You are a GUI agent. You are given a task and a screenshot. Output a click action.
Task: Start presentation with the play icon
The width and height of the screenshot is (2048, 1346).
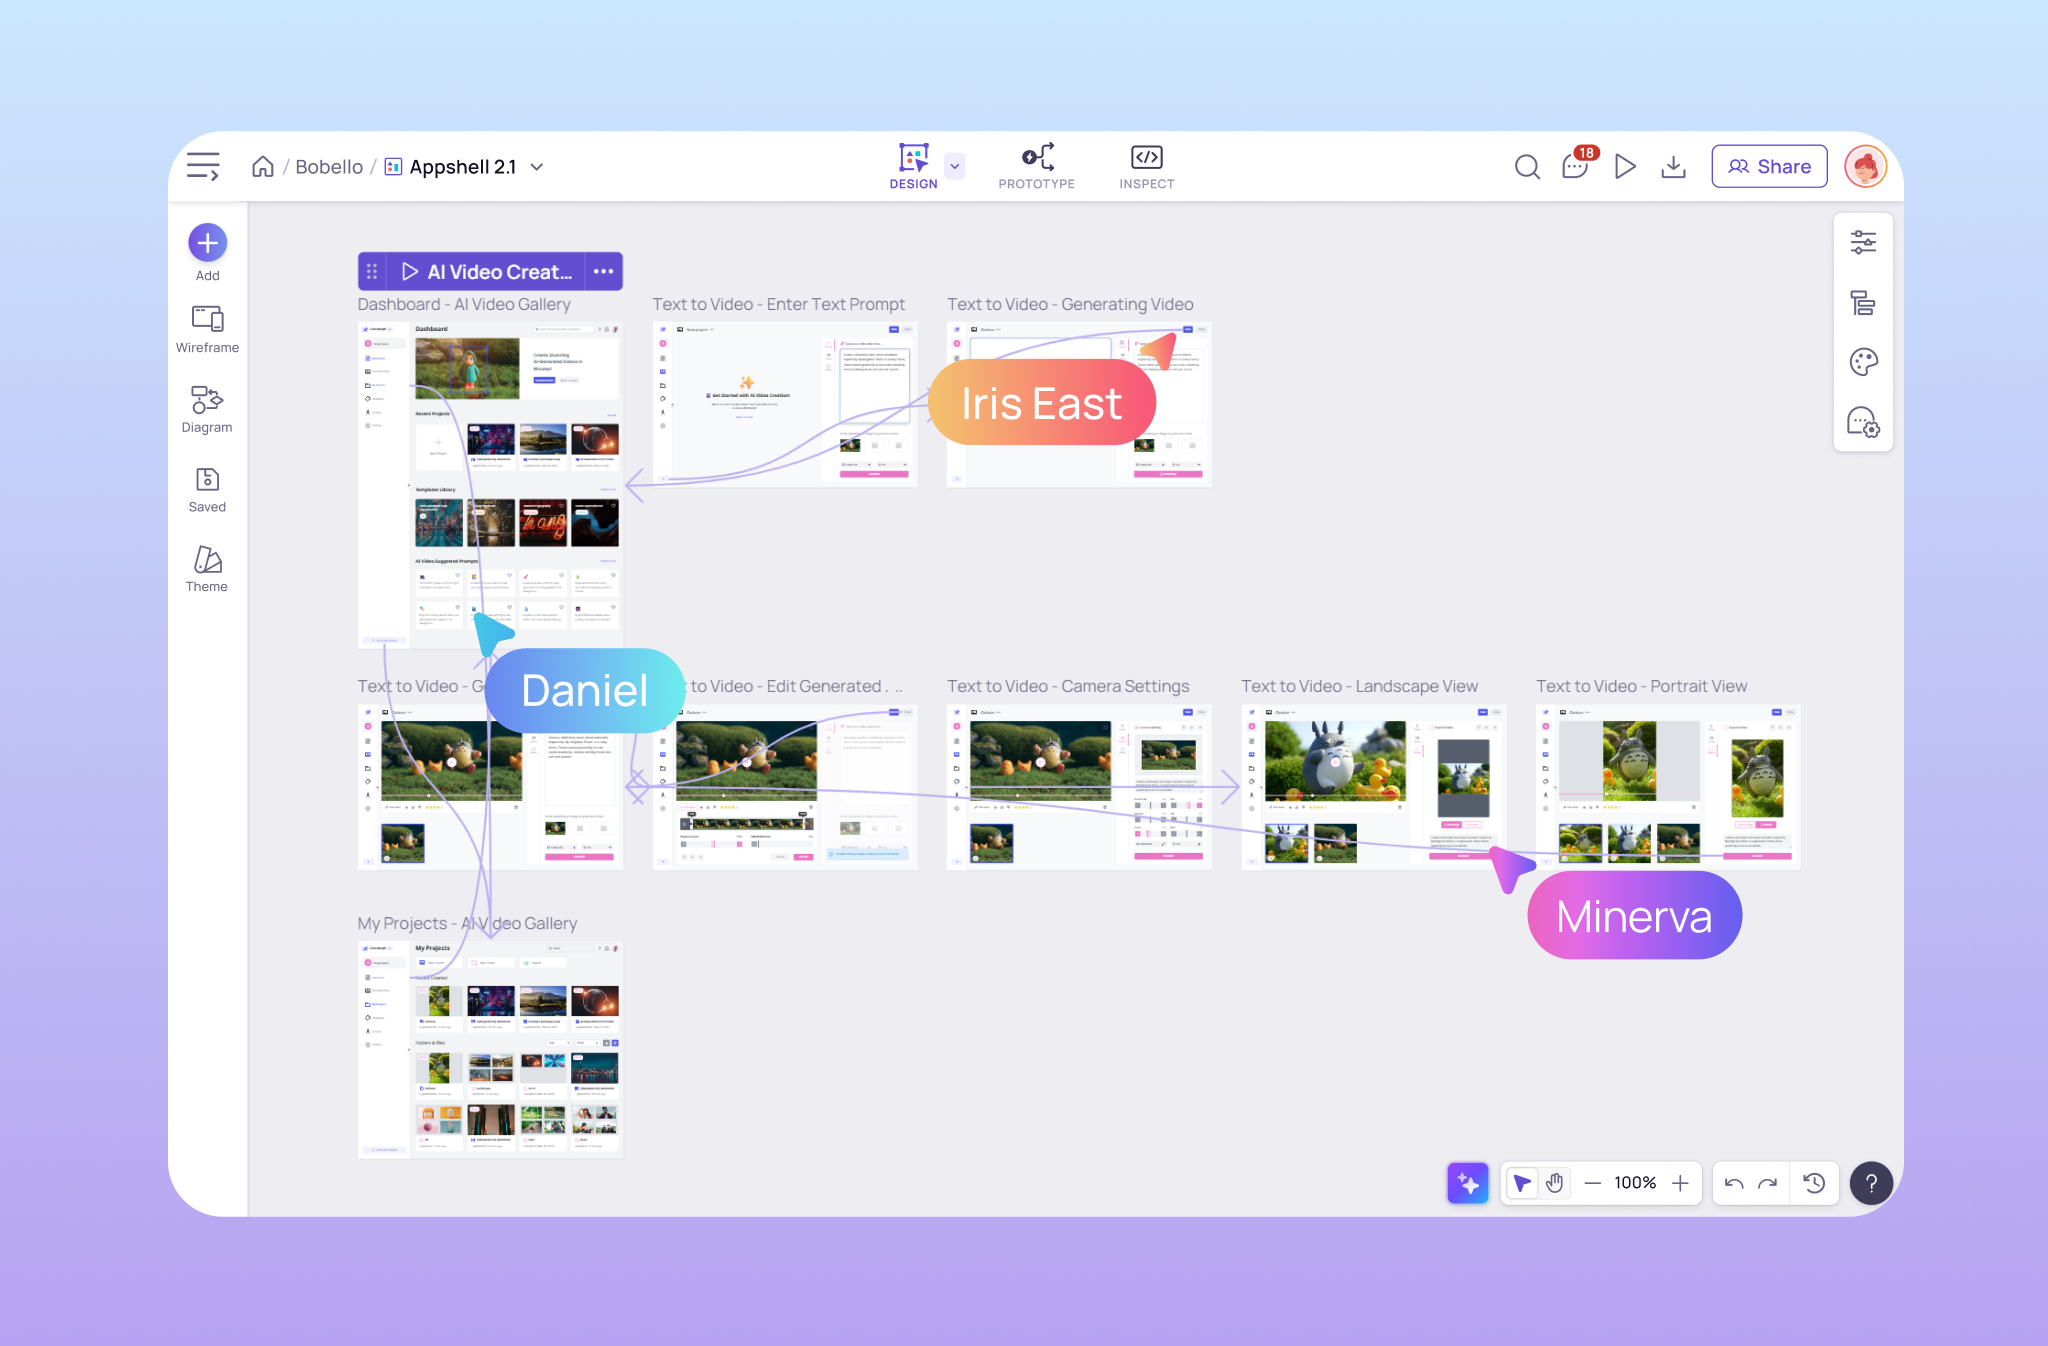click(x=1625, y=166)
